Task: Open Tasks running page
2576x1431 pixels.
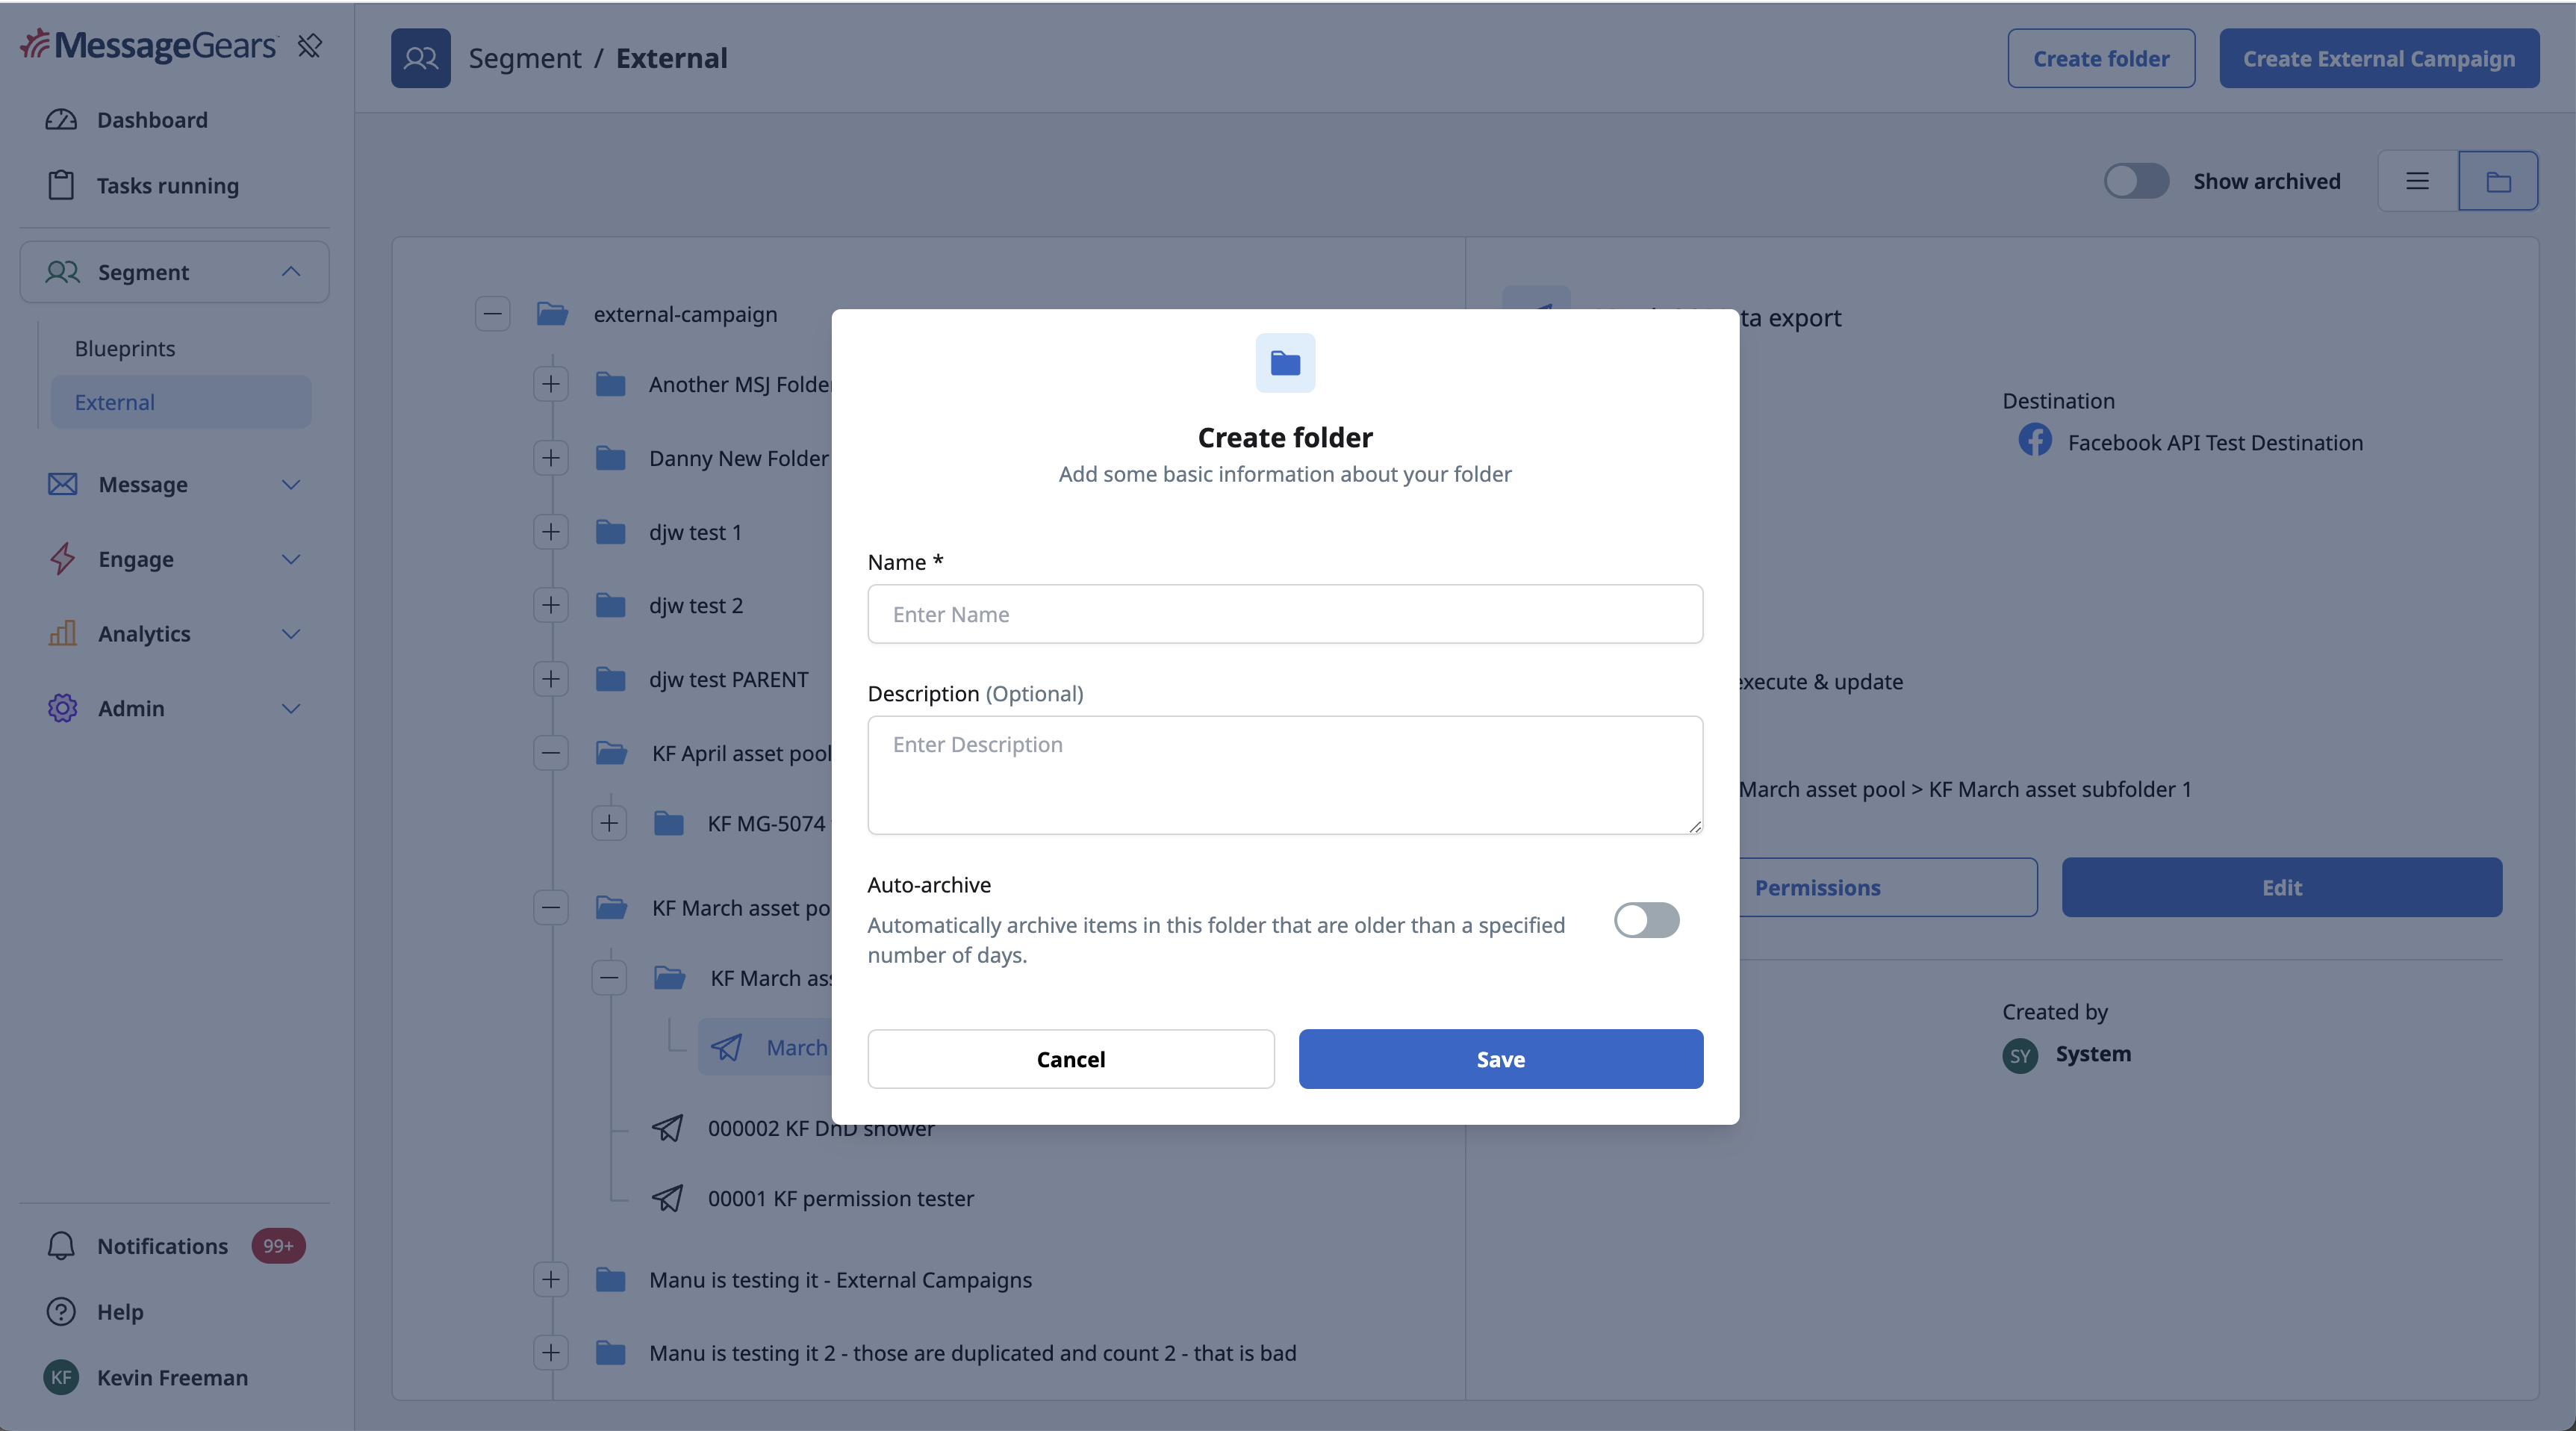Action: [x=167, y=186]
